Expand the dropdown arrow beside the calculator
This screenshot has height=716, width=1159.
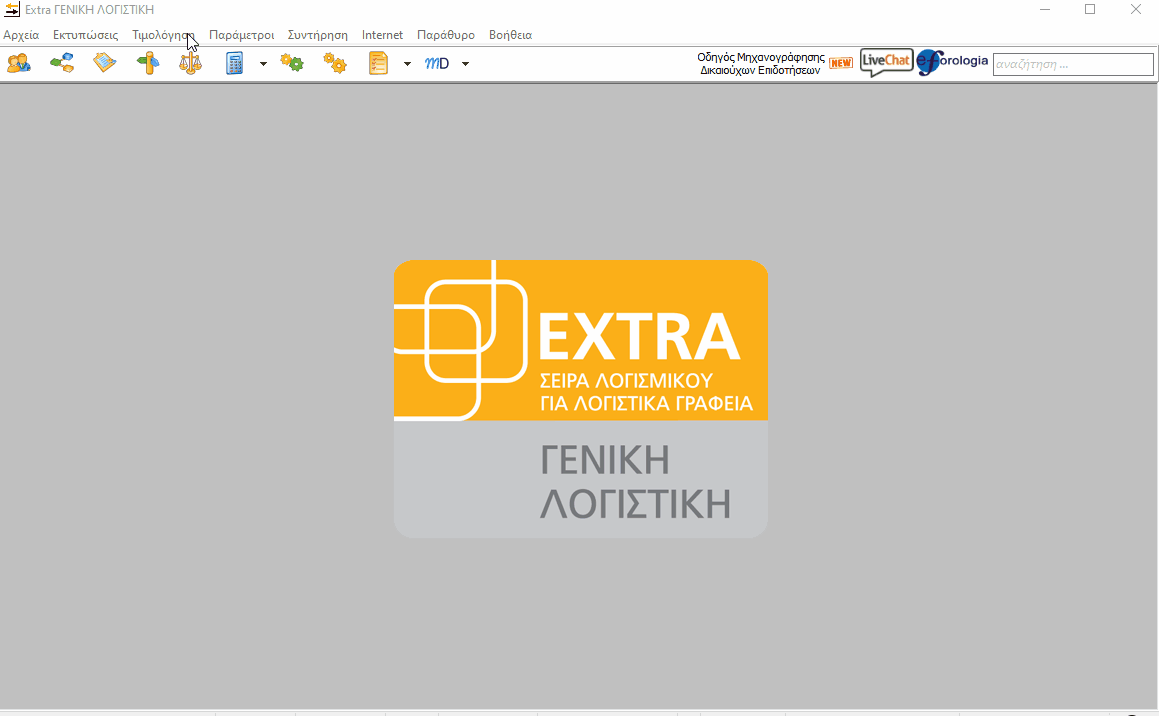point(263,64)
